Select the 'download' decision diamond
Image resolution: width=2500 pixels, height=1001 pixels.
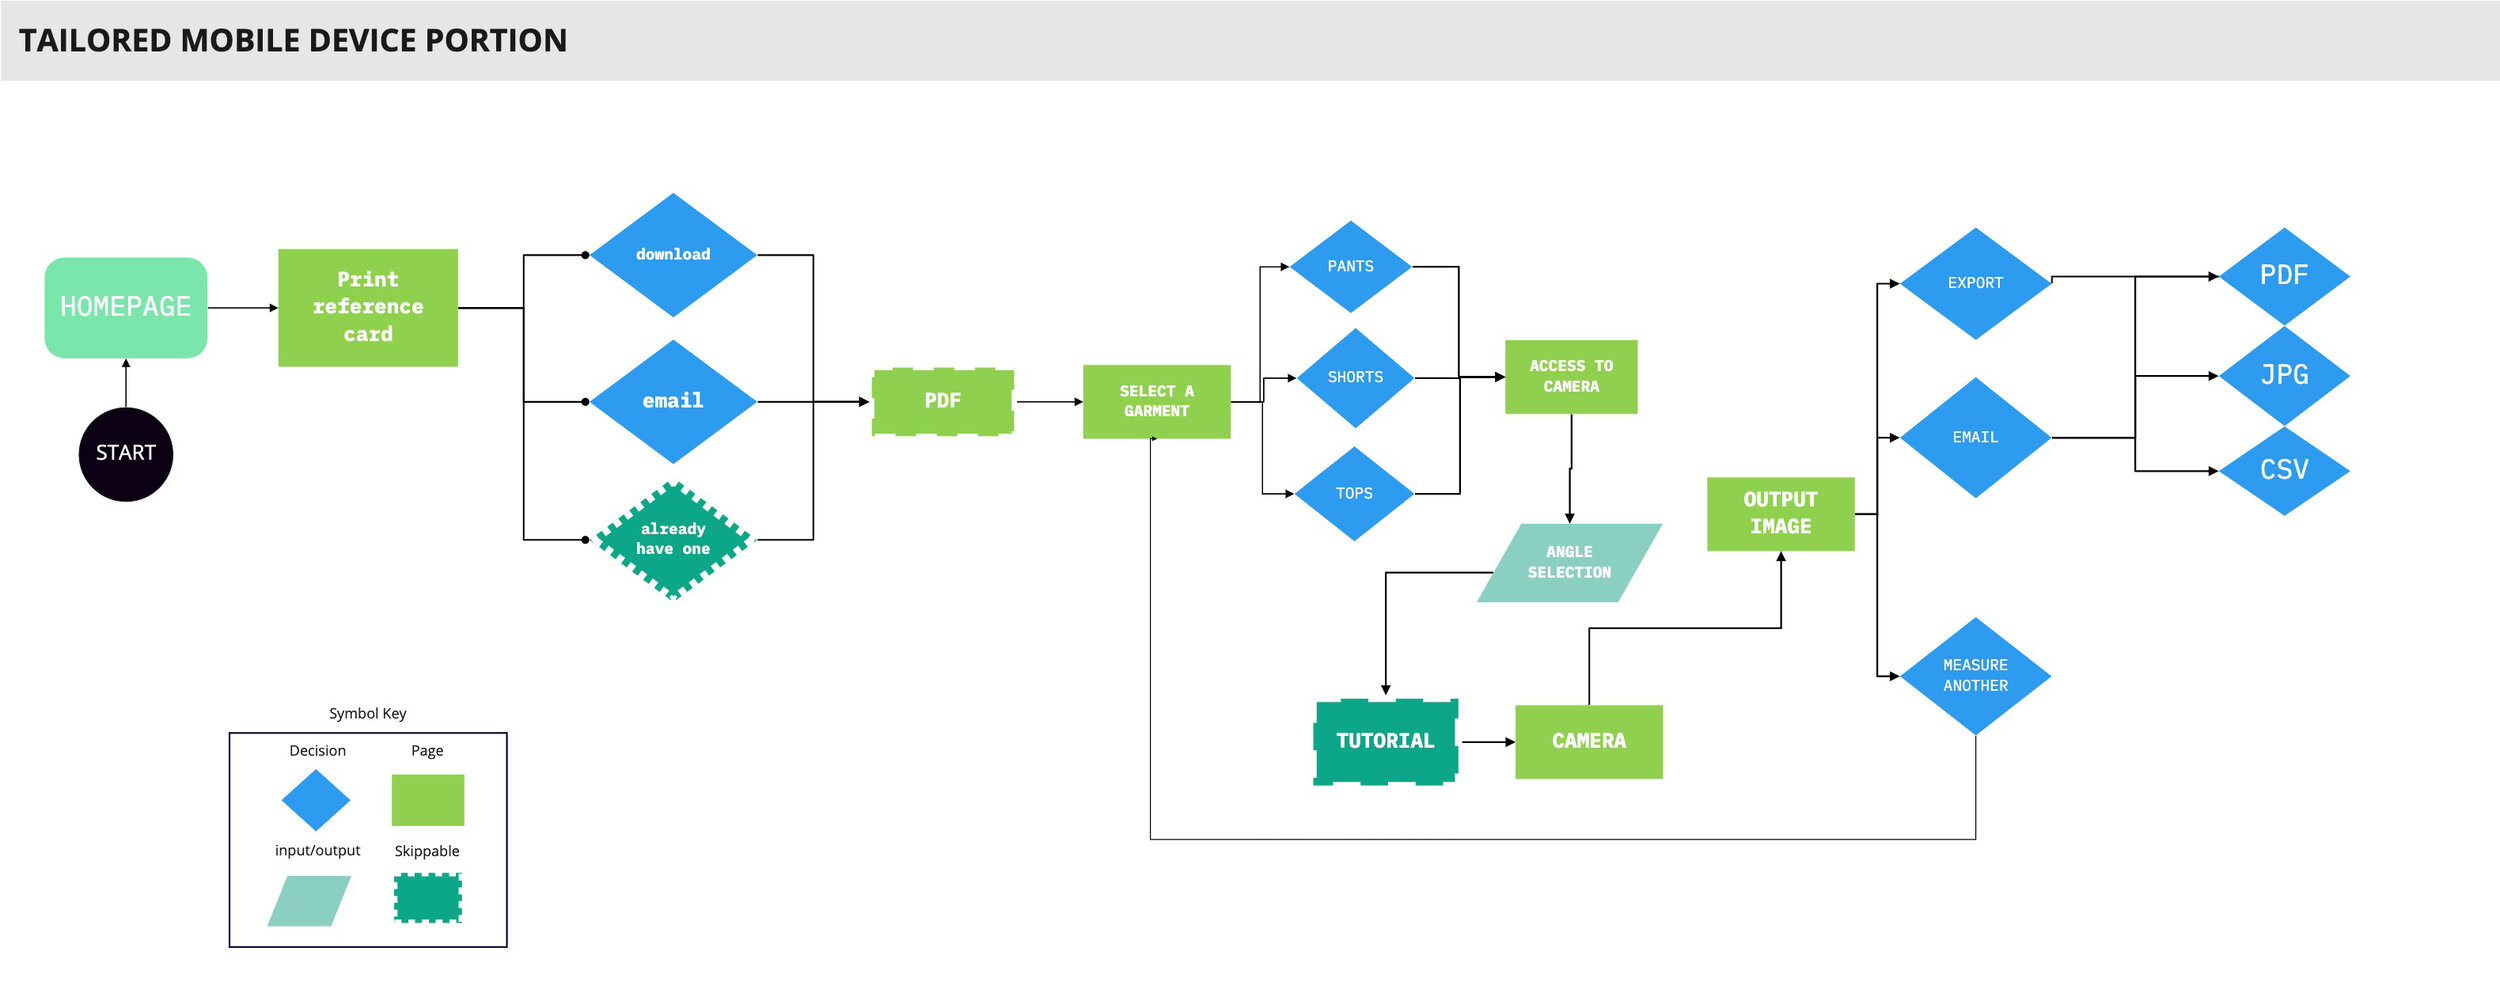pos(672,254)
